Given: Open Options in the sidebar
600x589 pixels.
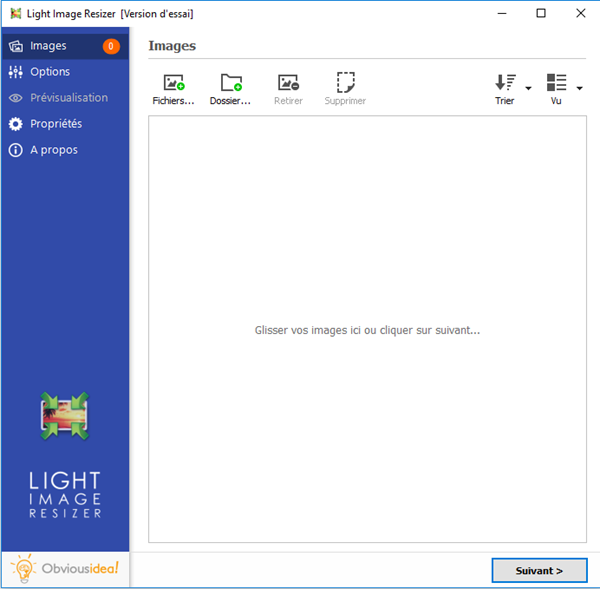Looking at the screenshot, I should (65, 72).
